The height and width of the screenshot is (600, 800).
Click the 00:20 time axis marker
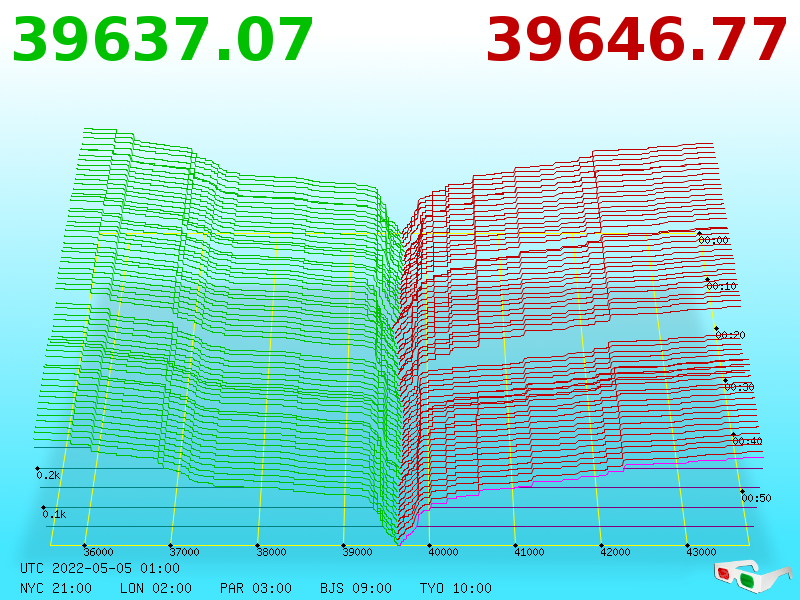click(731, 335)
